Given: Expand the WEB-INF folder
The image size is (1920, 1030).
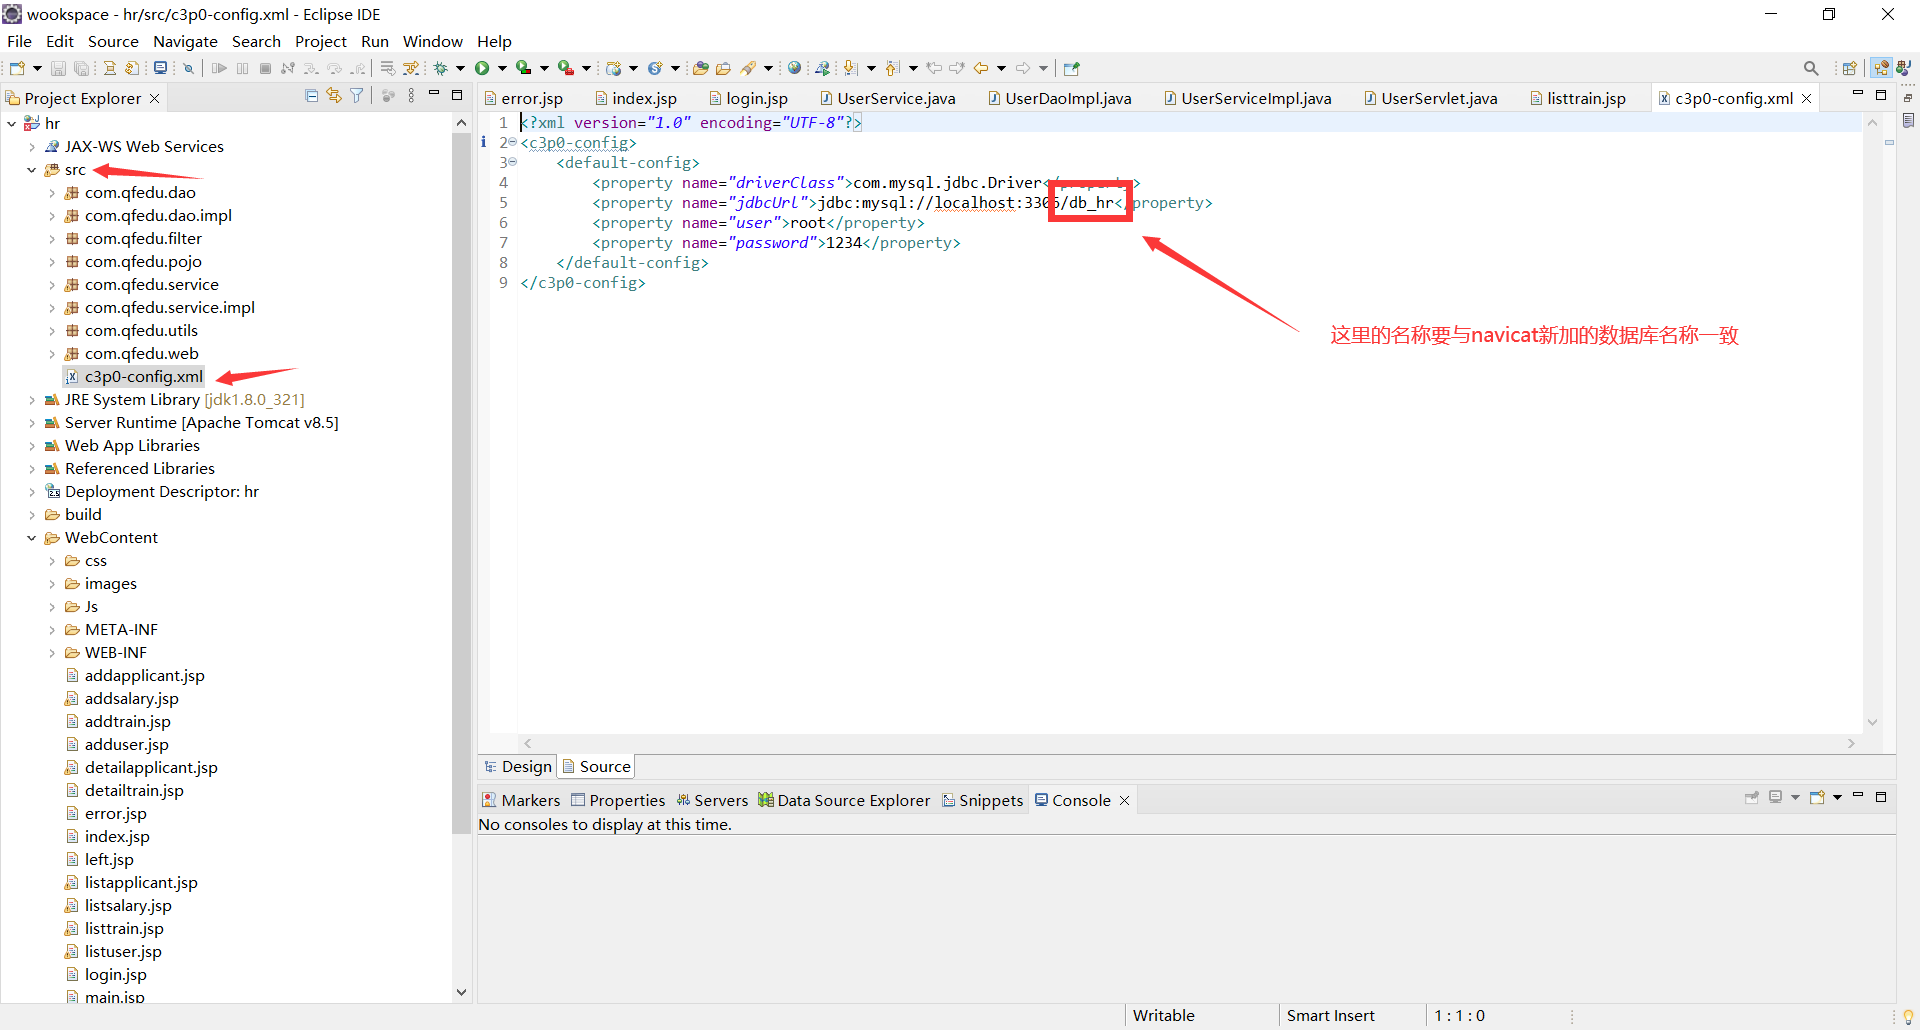Looking at the screenshot, I should click(x=52, y=653).
